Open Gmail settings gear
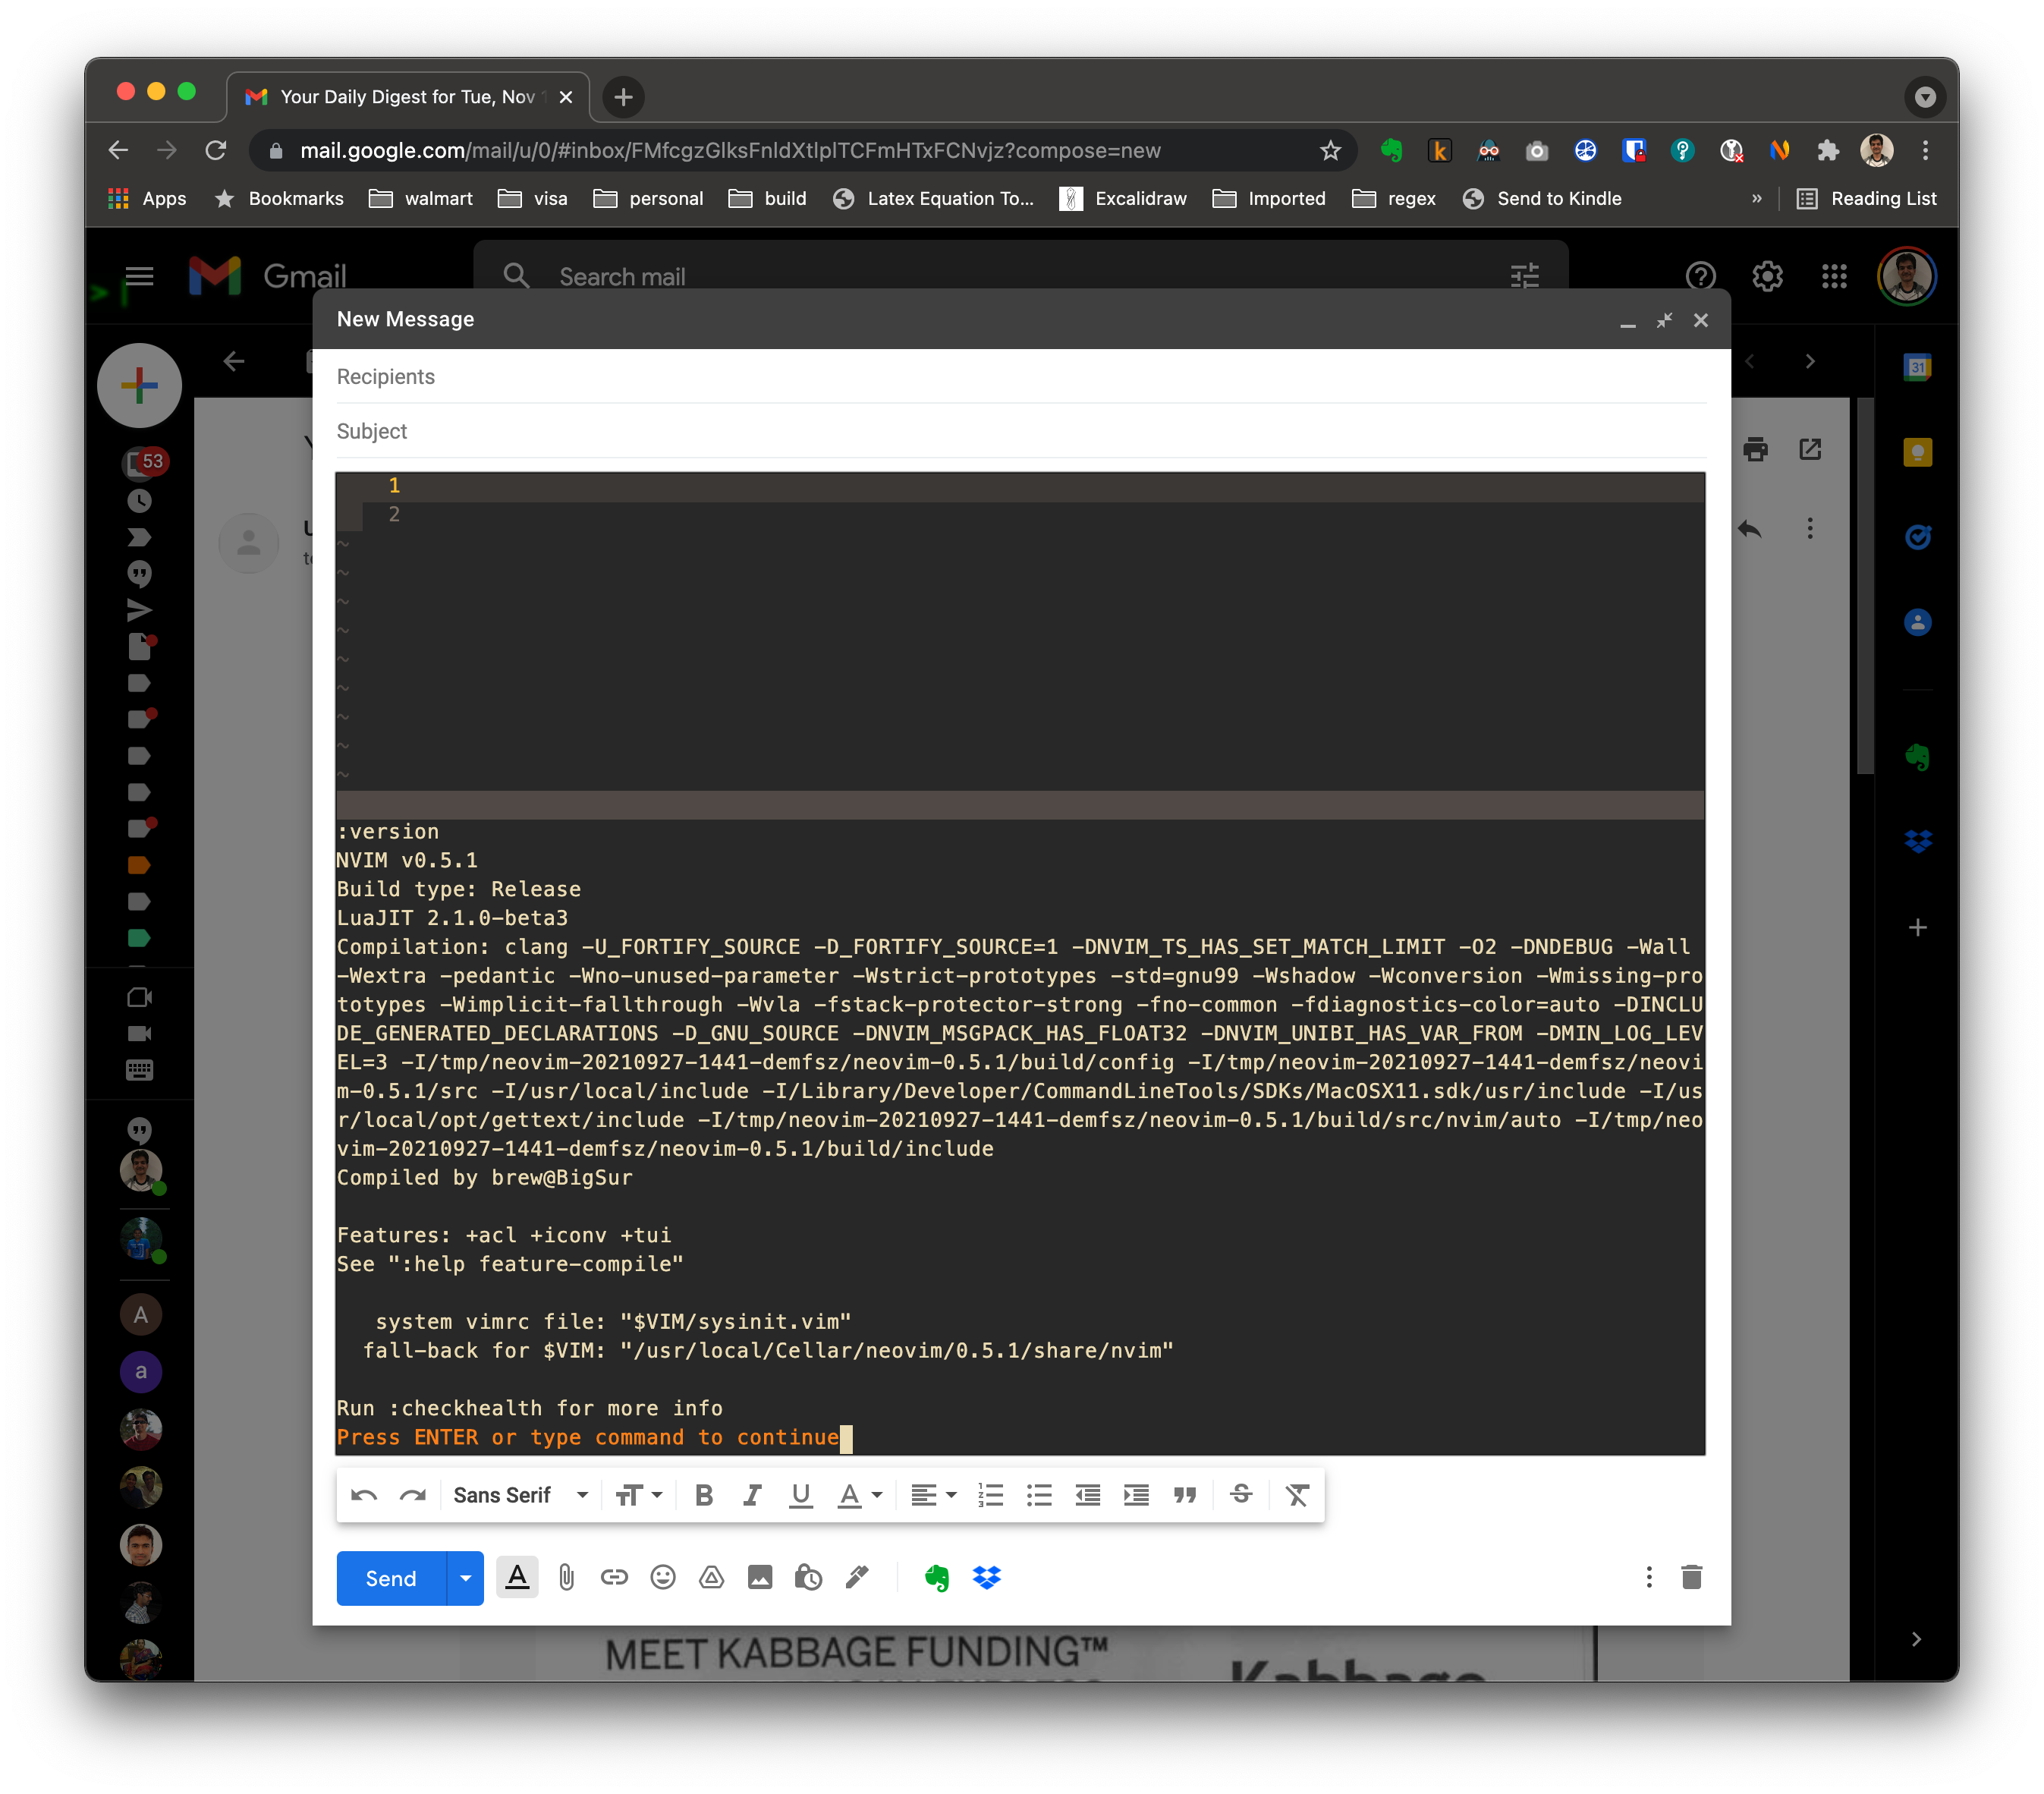 [x=1767, y=276]
